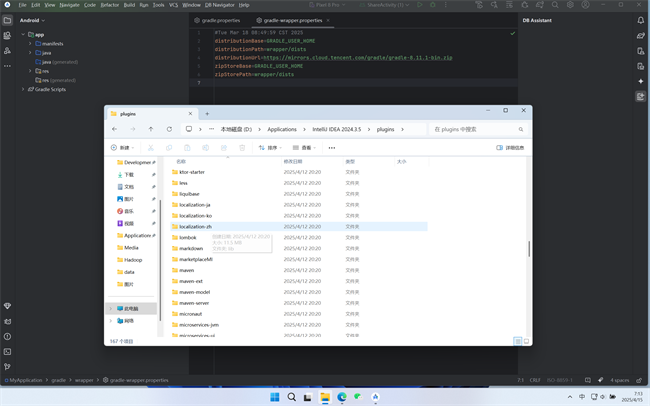The width and height of the screenshot is (650, 406).
Task: Go up one folder level in Explorer
Action: [151, 129]
